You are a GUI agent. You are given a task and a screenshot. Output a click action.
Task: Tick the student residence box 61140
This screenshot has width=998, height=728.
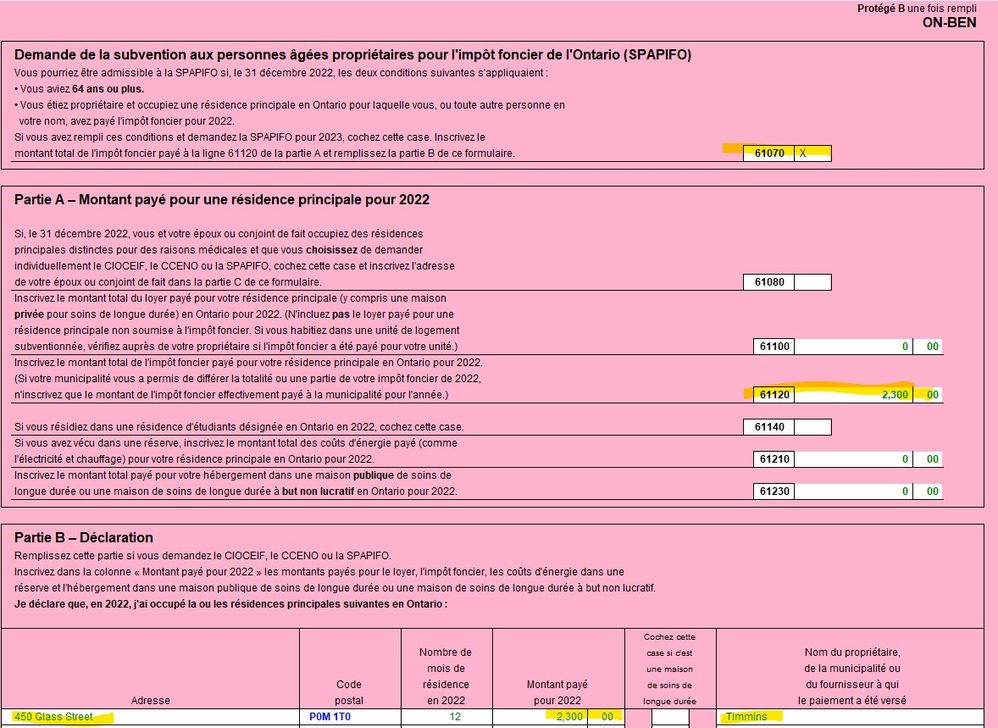pyautogui.click(x=813, y=427)
